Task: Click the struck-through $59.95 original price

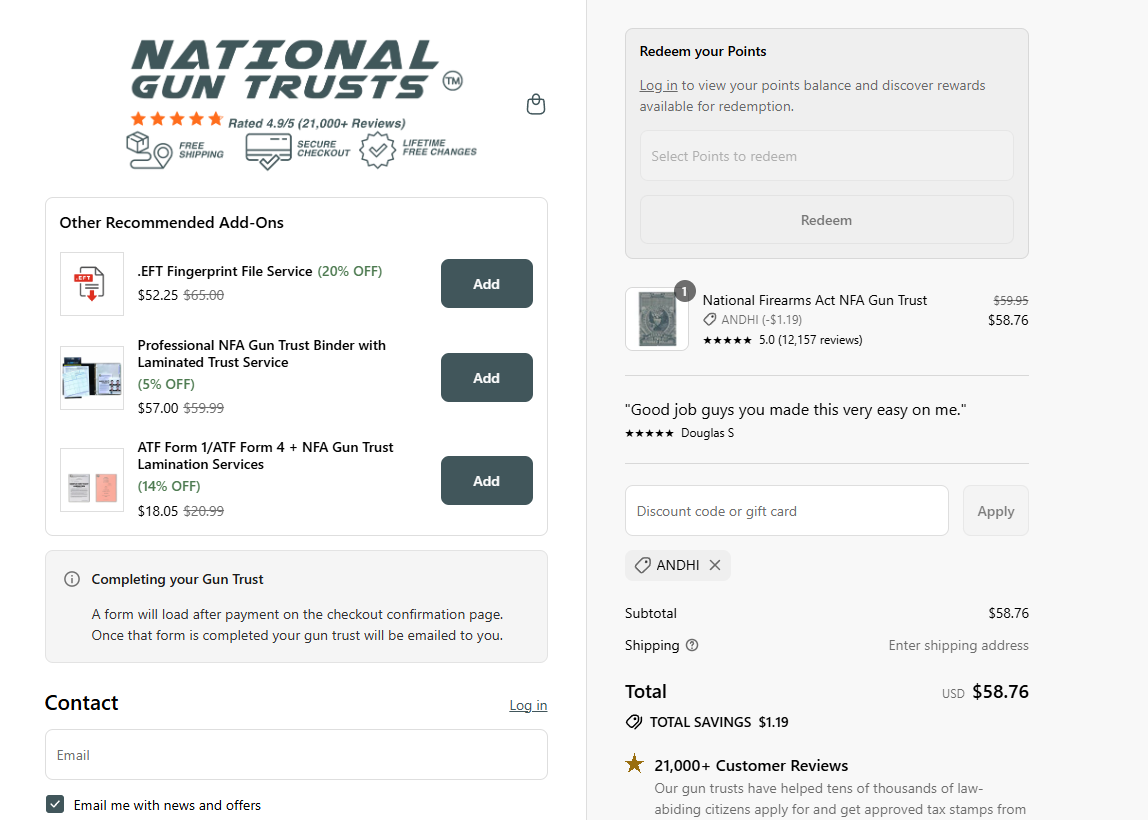Action: point(1010,300)
